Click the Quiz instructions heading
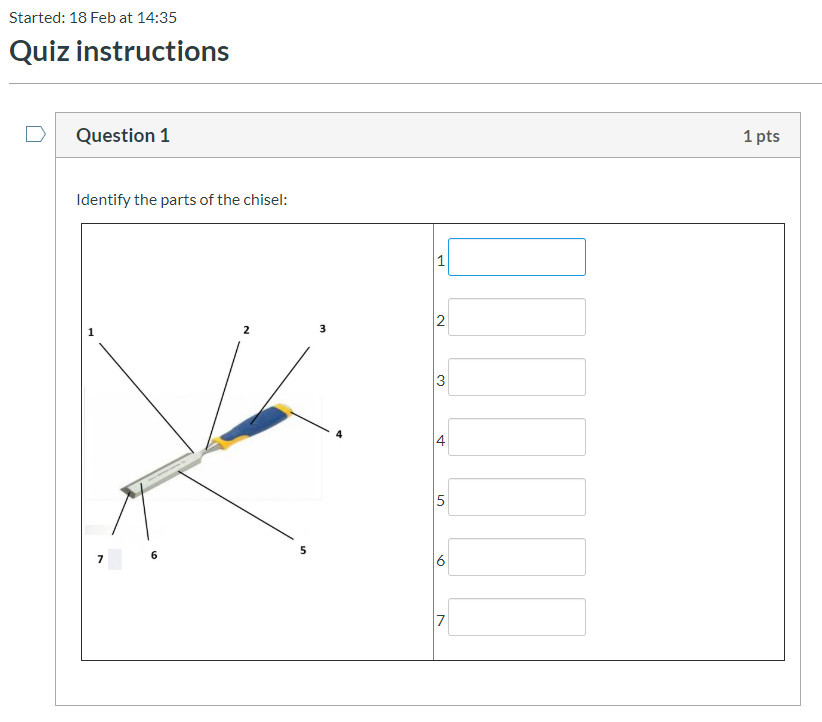The height and width of the screenshot is (722, 822). click(x=119, y=52)
